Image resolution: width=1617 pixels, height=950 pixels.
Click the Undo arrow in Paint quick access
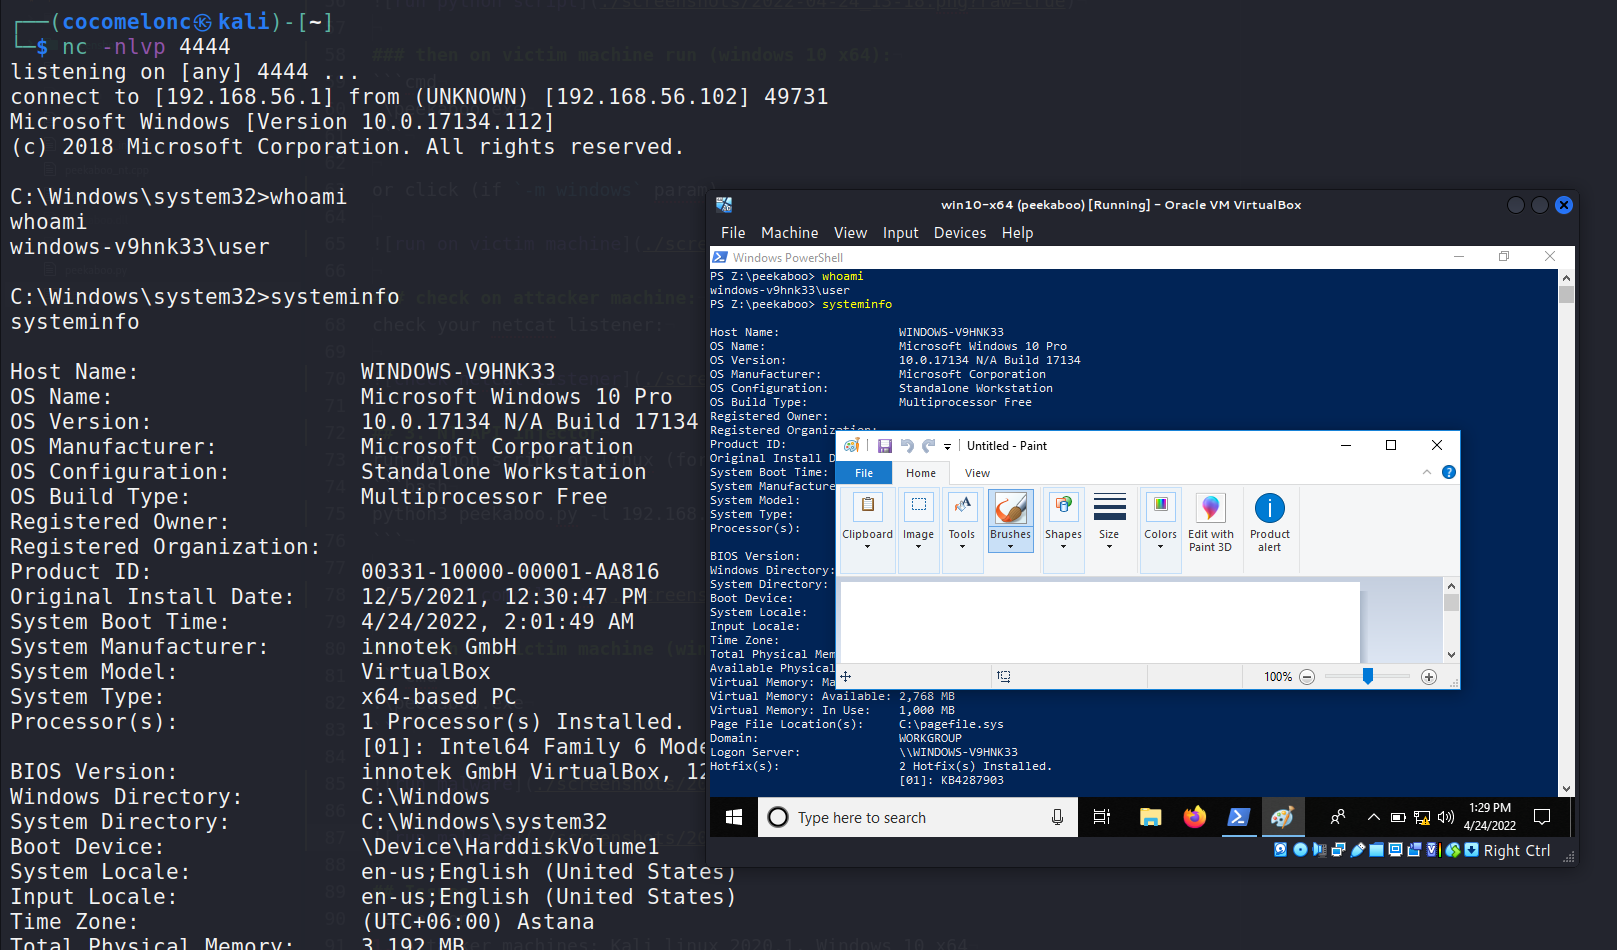tap(907, 446)
